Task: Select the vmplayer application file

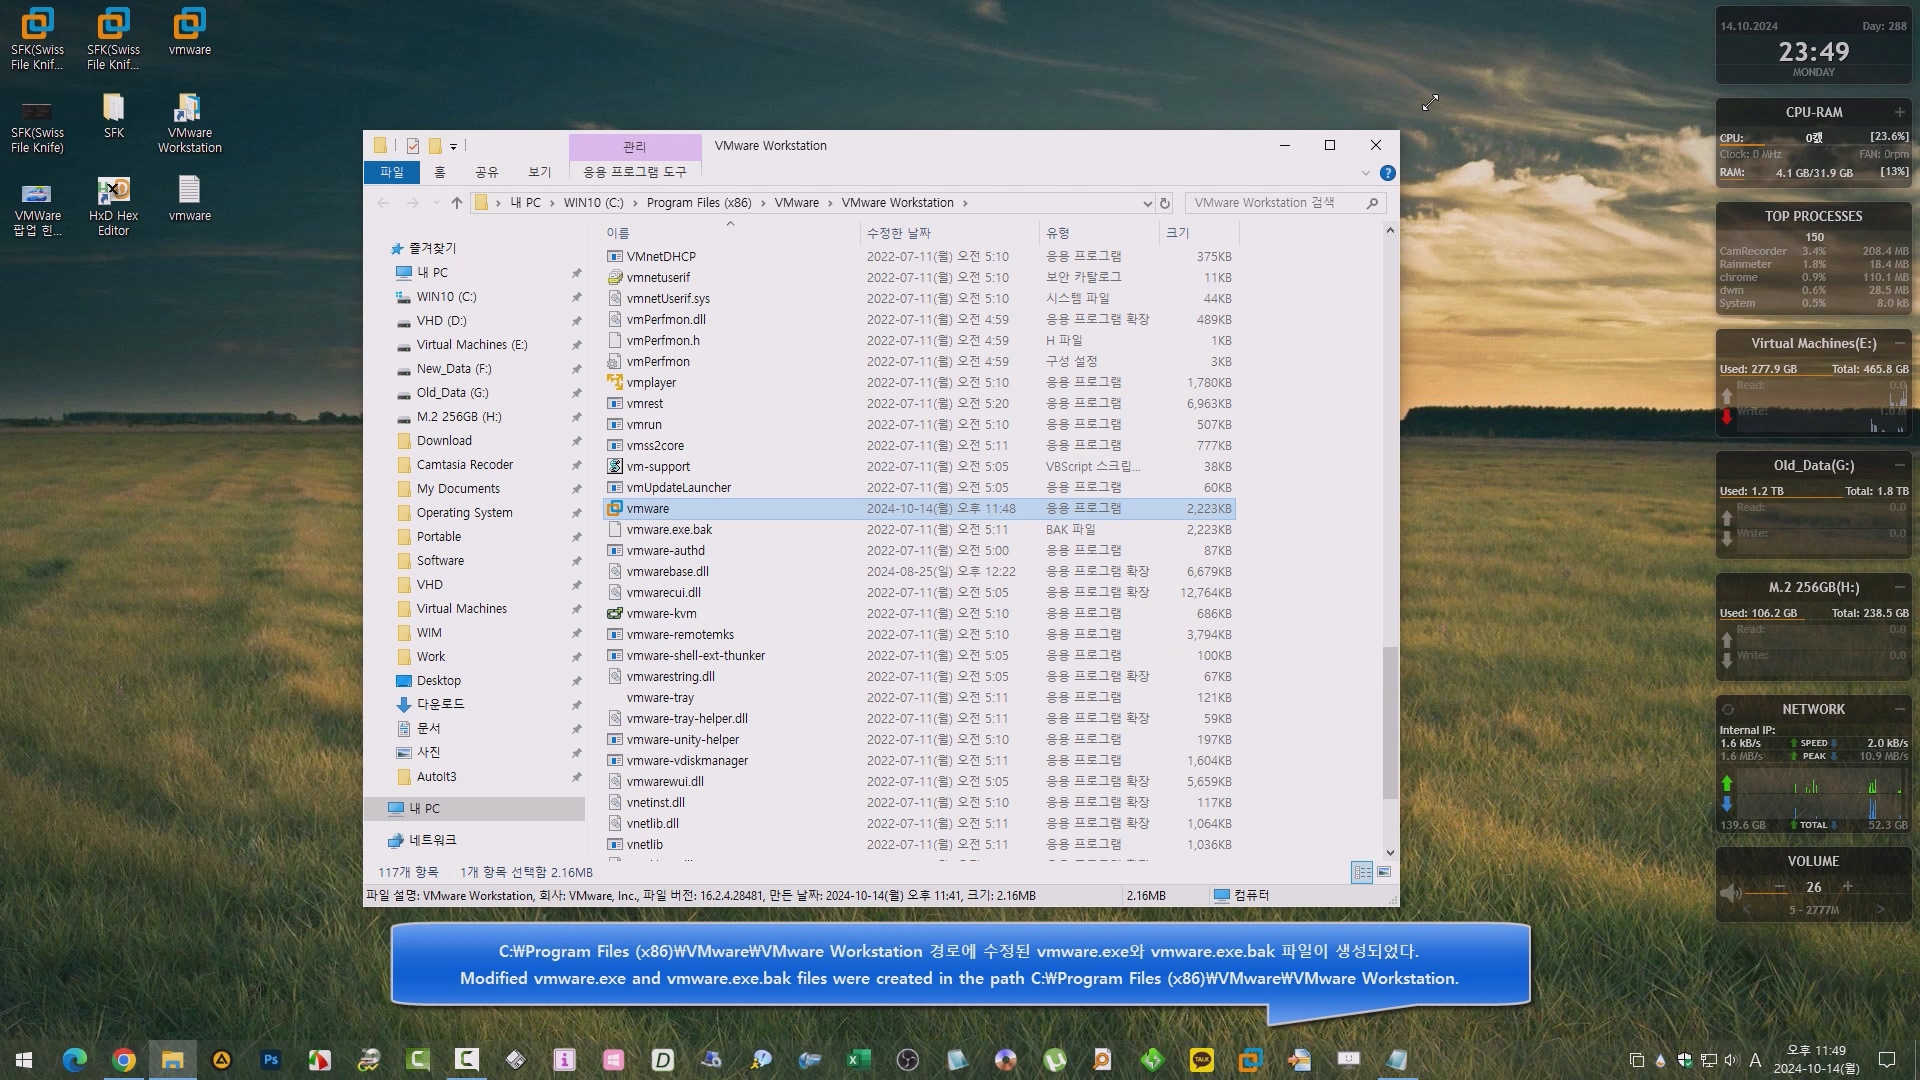Action: [x=651, y=383]
